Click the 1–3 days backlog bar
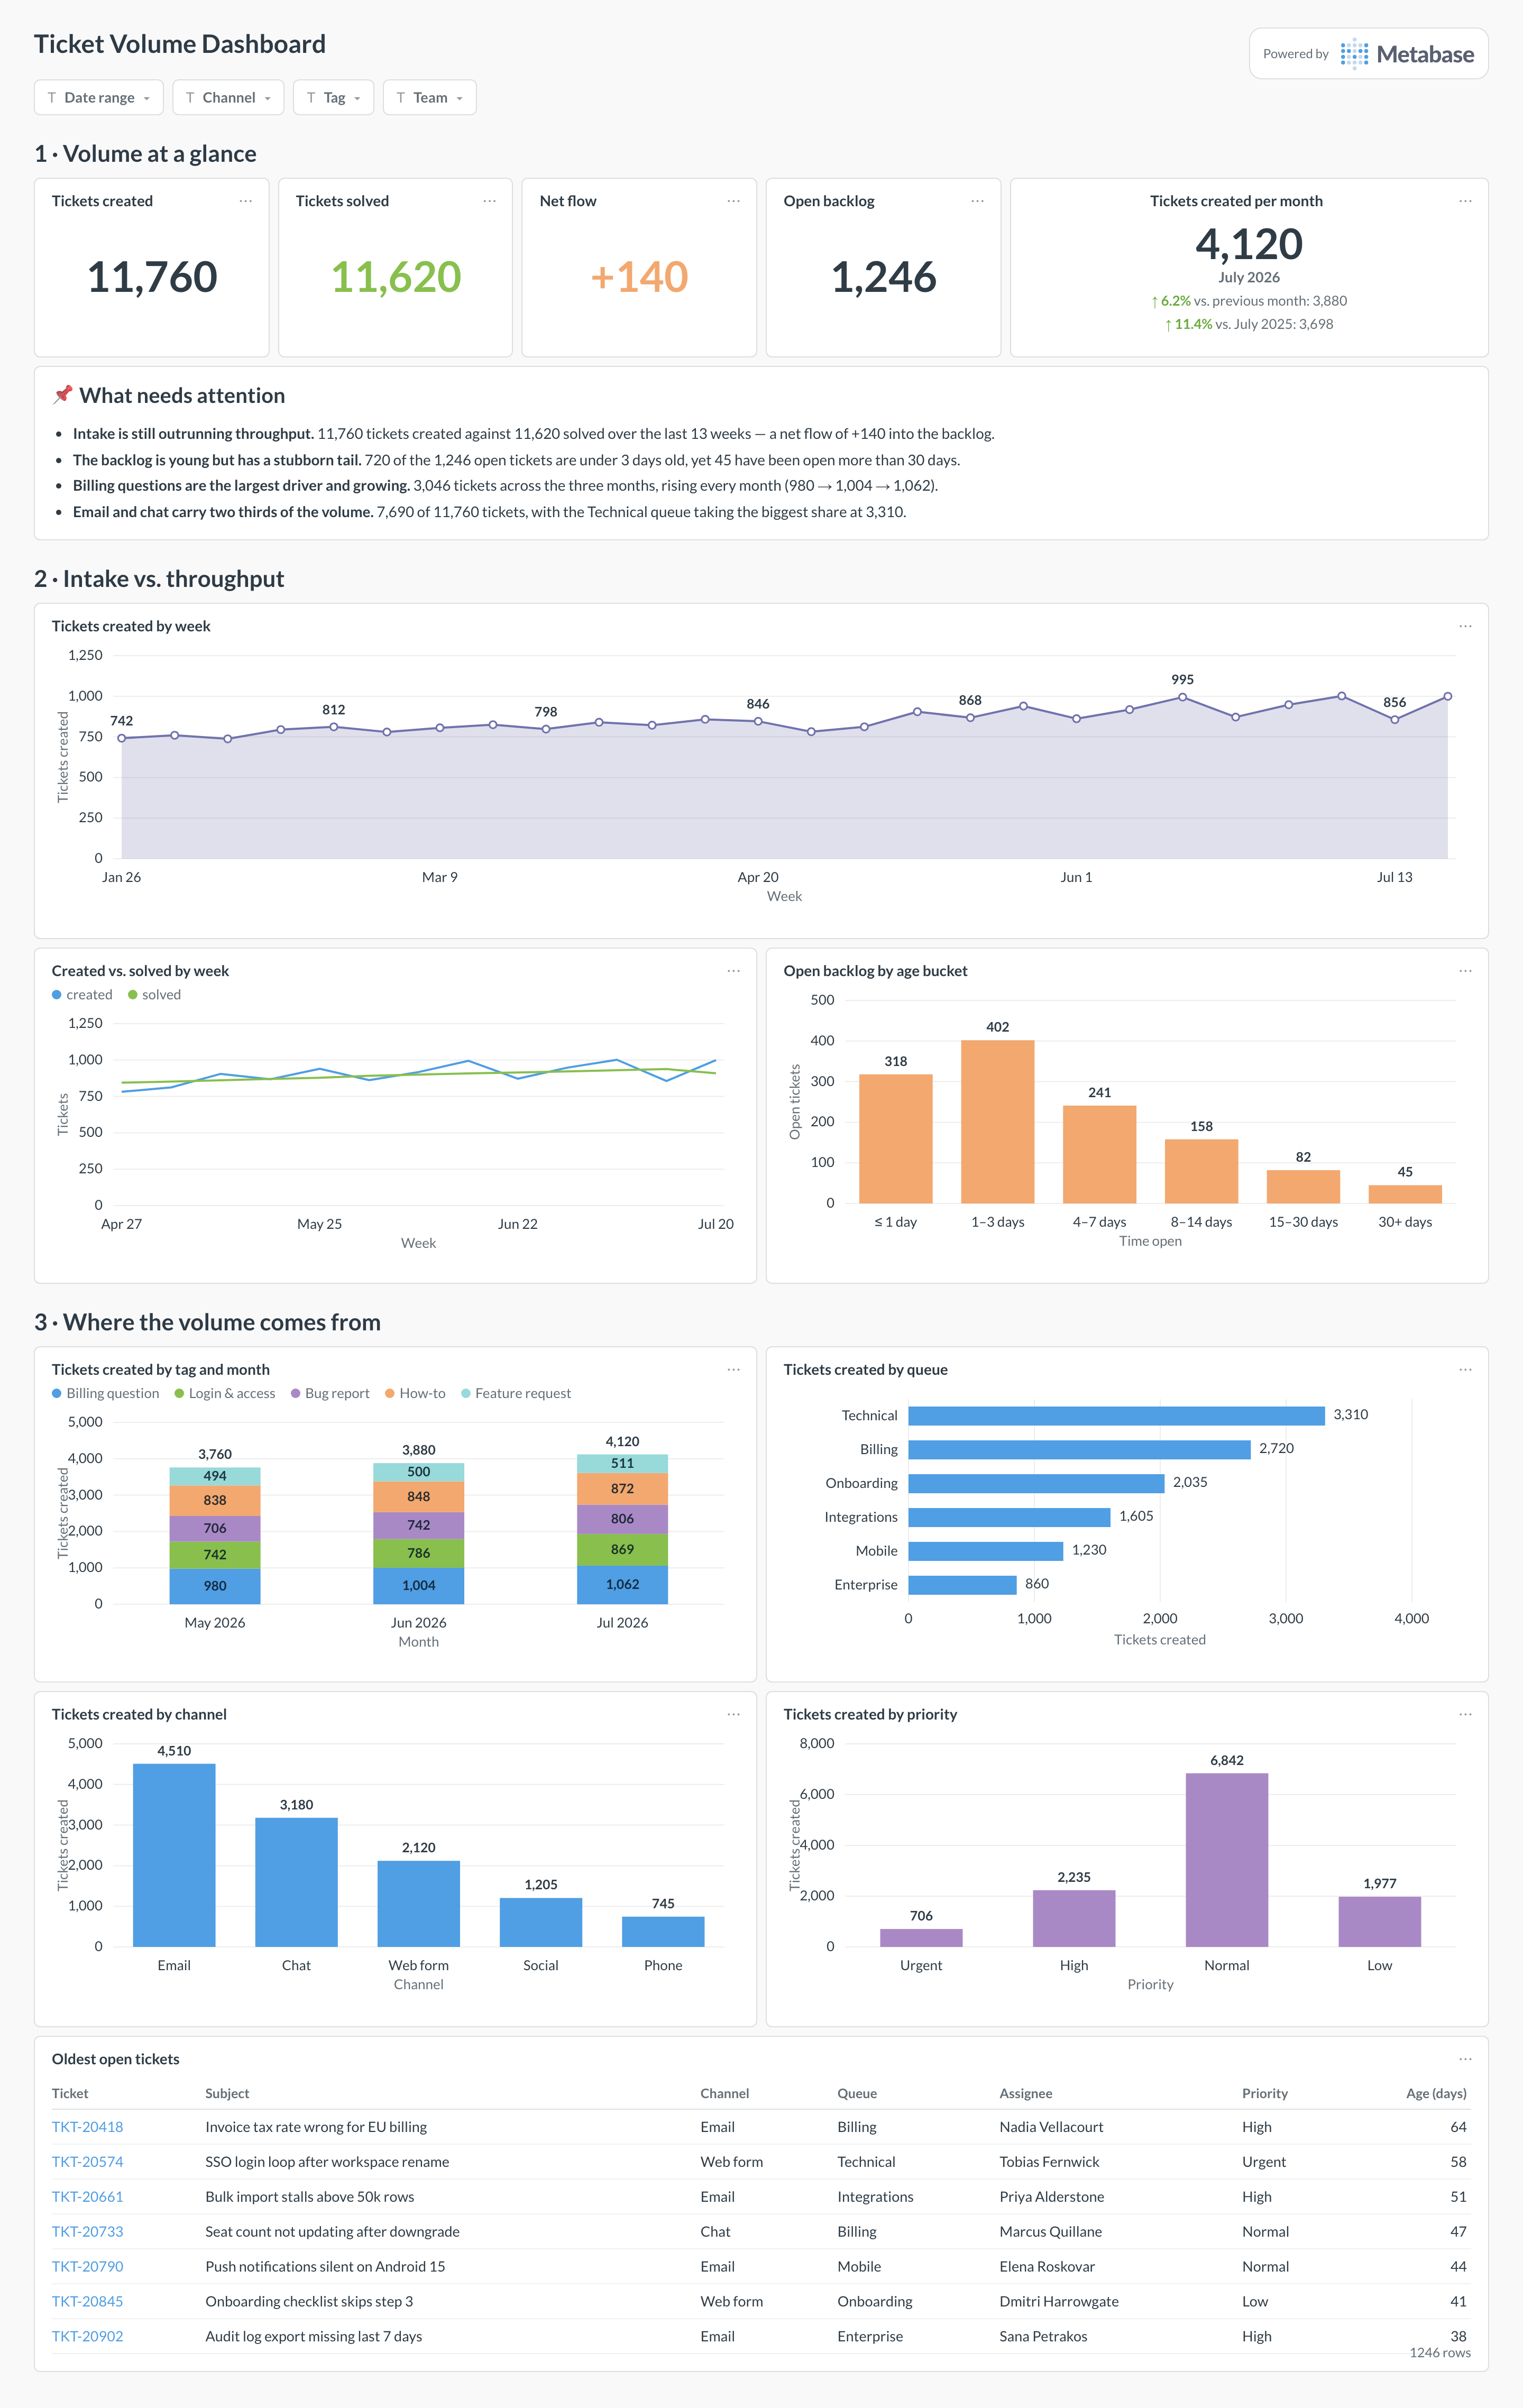The width and height of the screenshot is (1523, 2408). (998, 1122)
